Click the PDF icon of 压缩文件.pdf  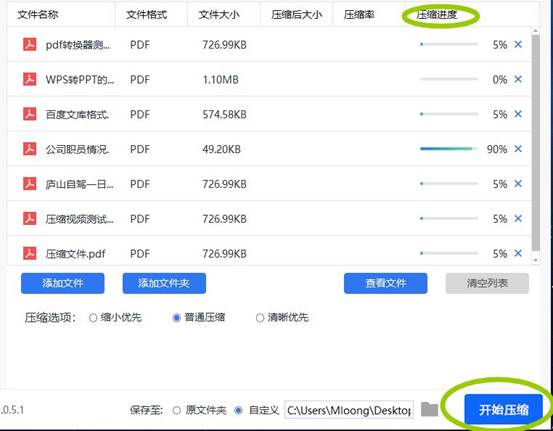30,253
